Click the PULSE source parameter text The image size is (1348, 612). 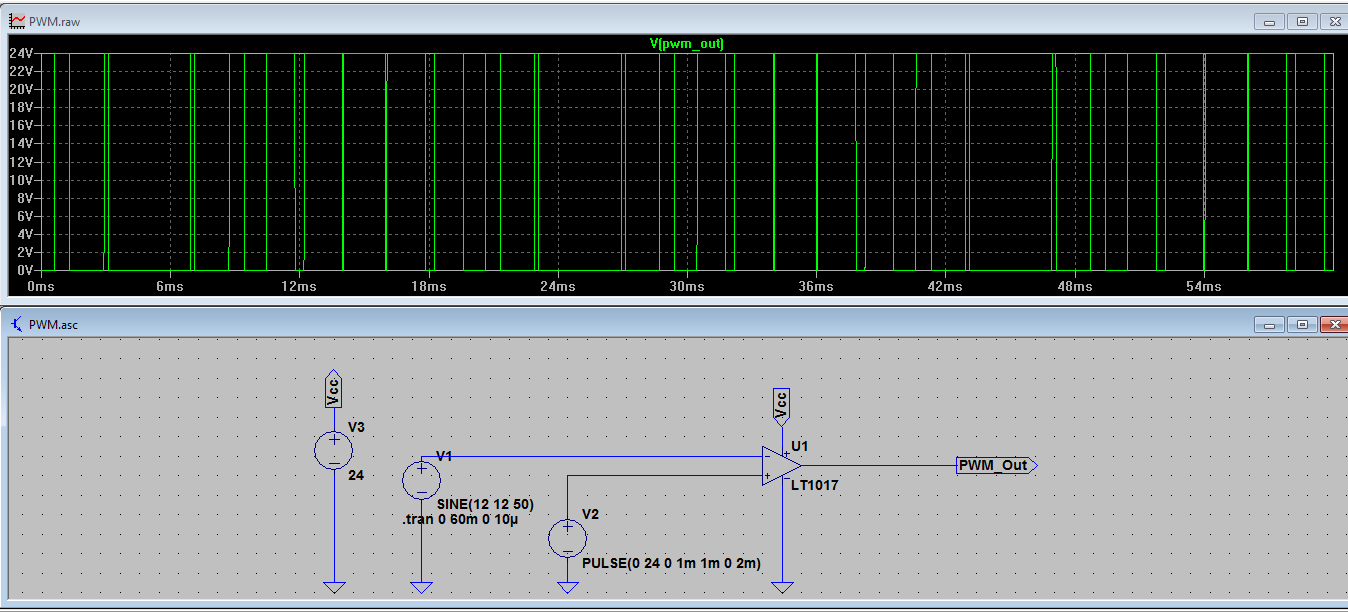click(x=673, y=564)
